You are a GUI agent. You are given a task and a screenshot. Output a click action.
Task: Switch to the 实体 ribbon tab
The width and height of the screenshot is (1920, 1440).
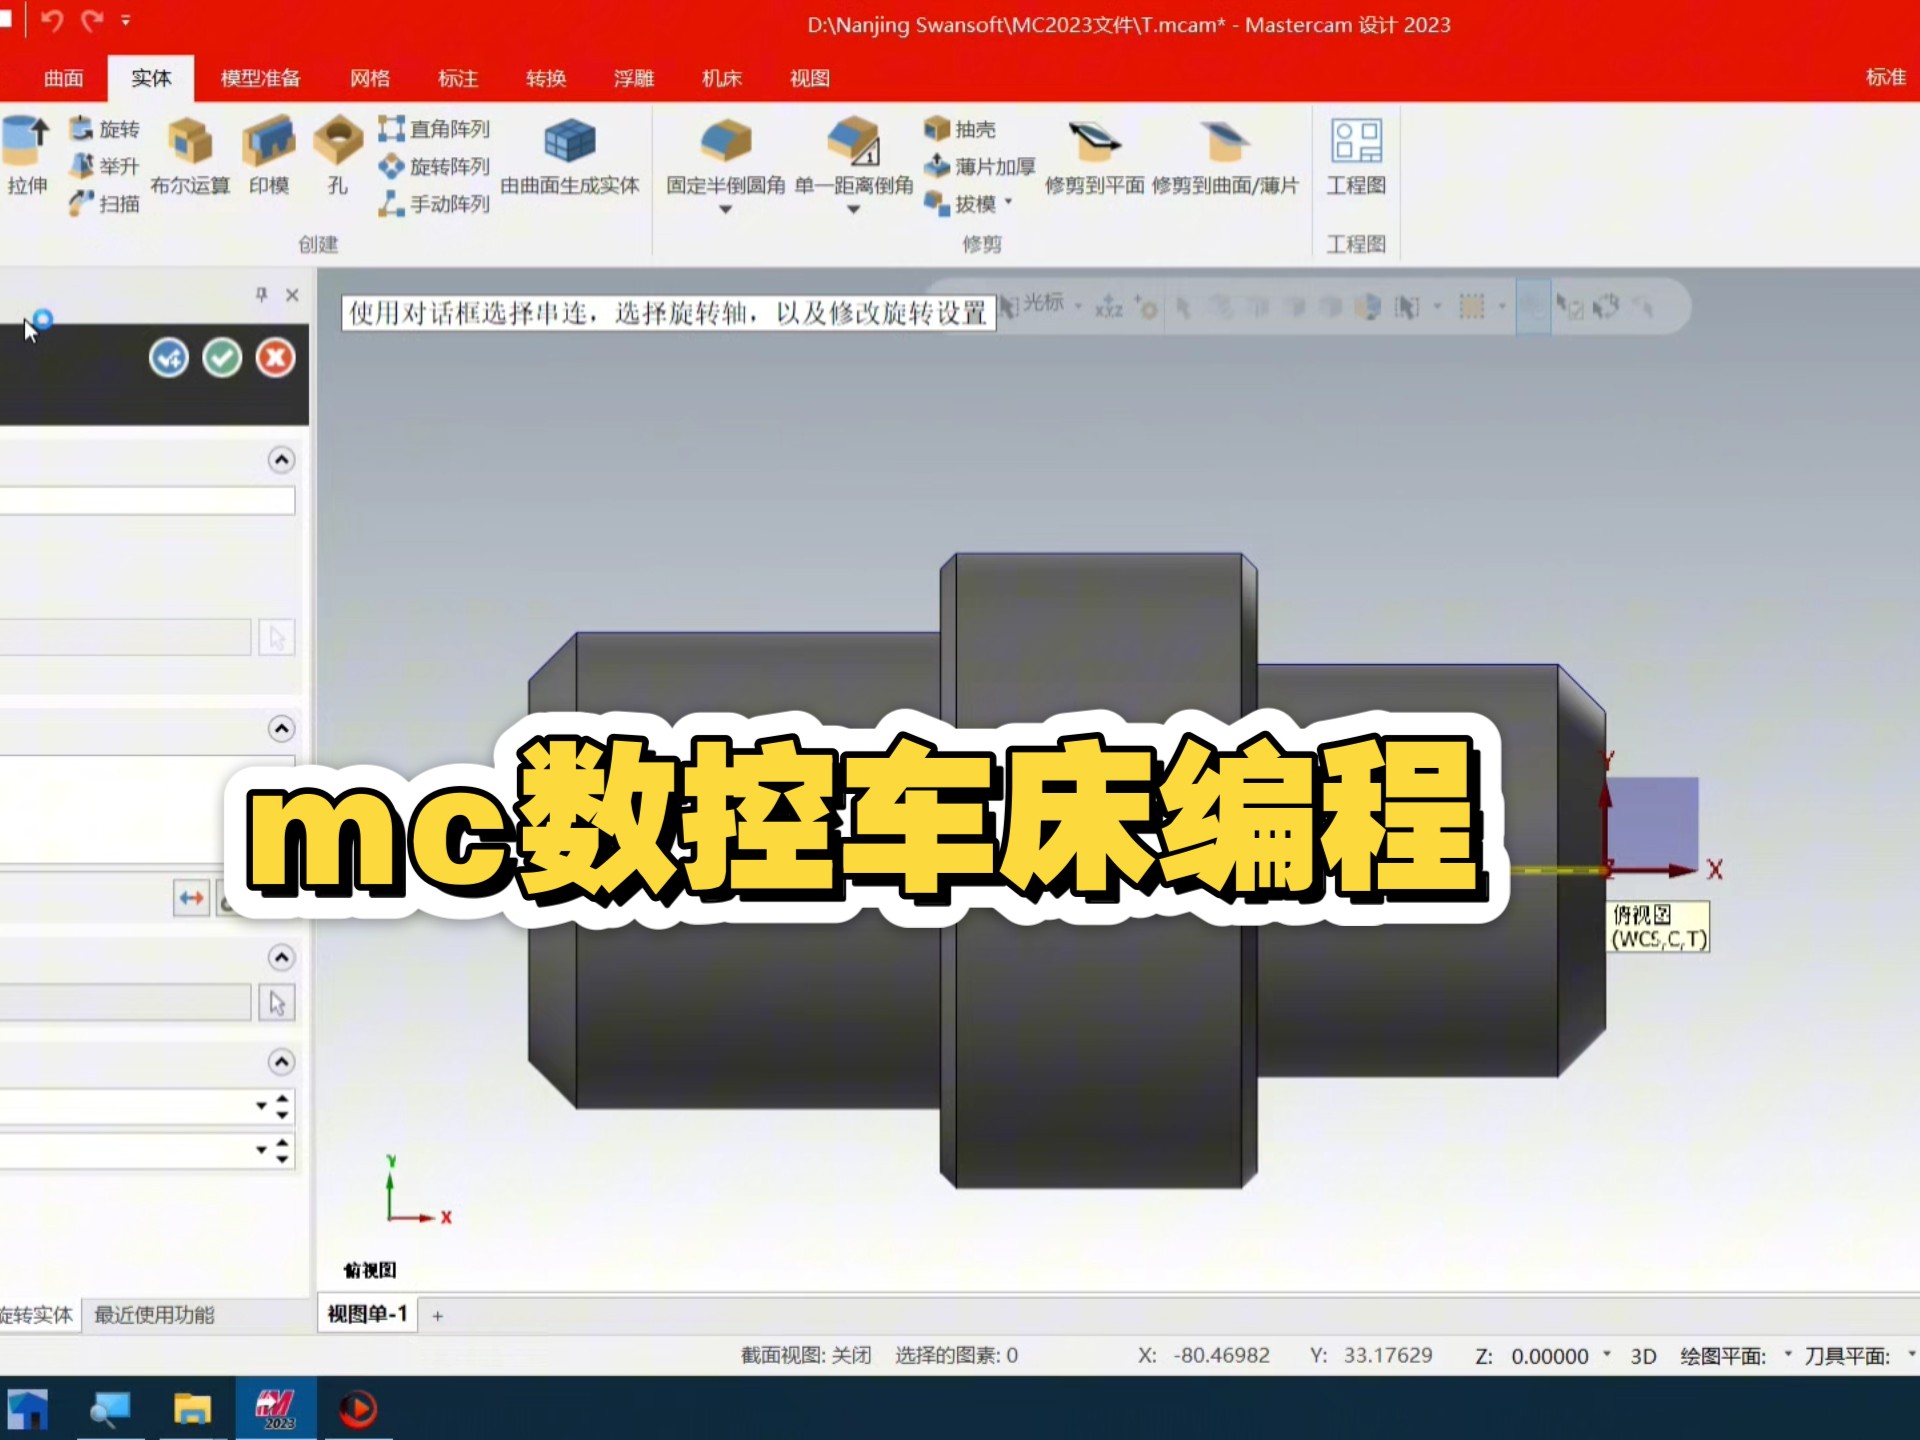click(151, 78)
